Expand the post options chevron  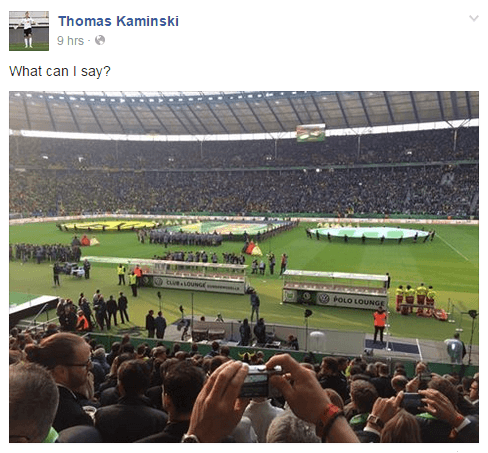coord(474,18)
